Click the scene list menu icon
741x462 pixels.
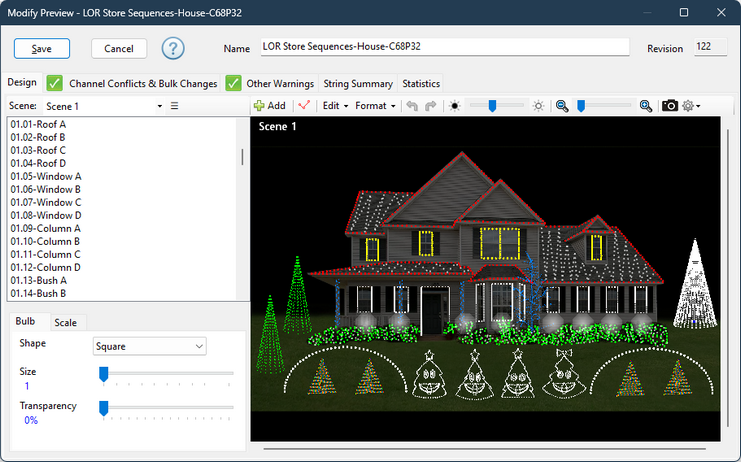(x=174, y=106)
